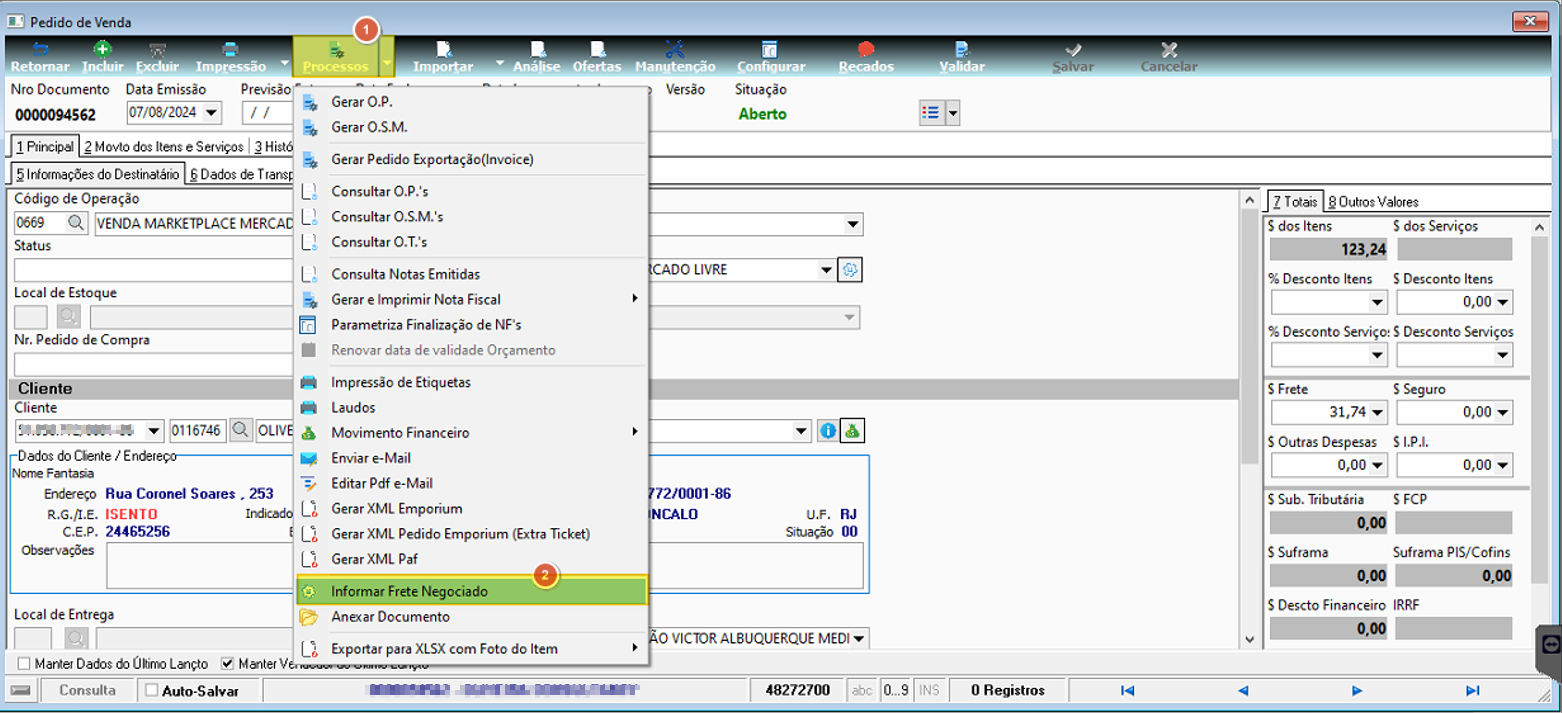
Task: Go to last record navigation arrow
Action: pos(1472,690)
